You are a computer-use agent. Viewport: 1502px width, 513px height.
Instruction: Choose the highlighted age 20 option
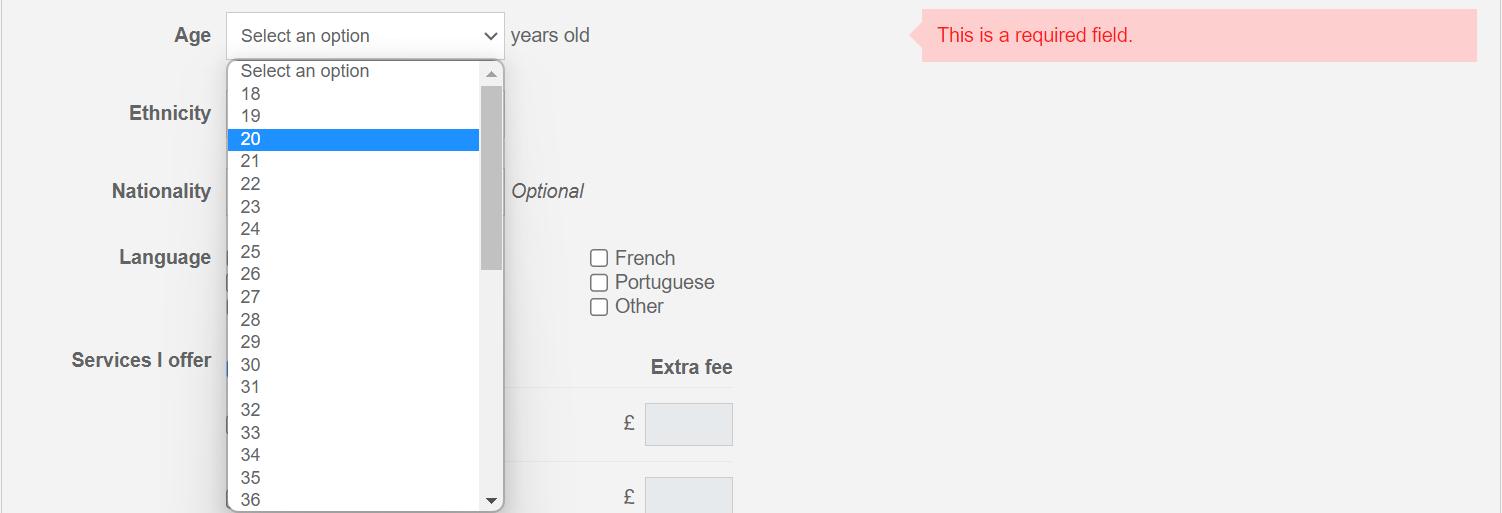(x=352, y=139)
